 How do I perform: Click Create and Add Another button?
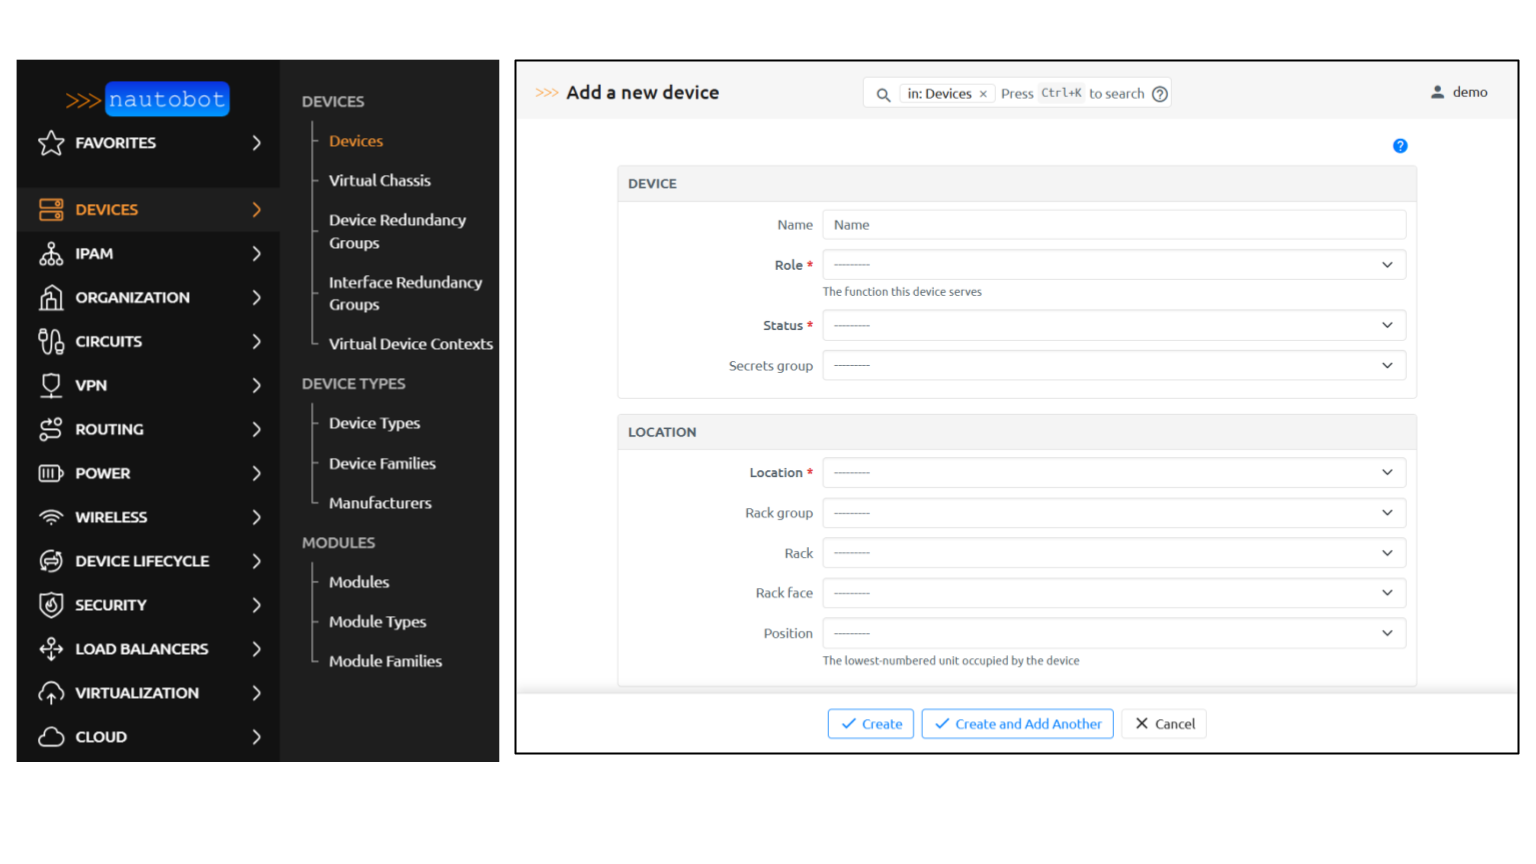coord(1017,724)
